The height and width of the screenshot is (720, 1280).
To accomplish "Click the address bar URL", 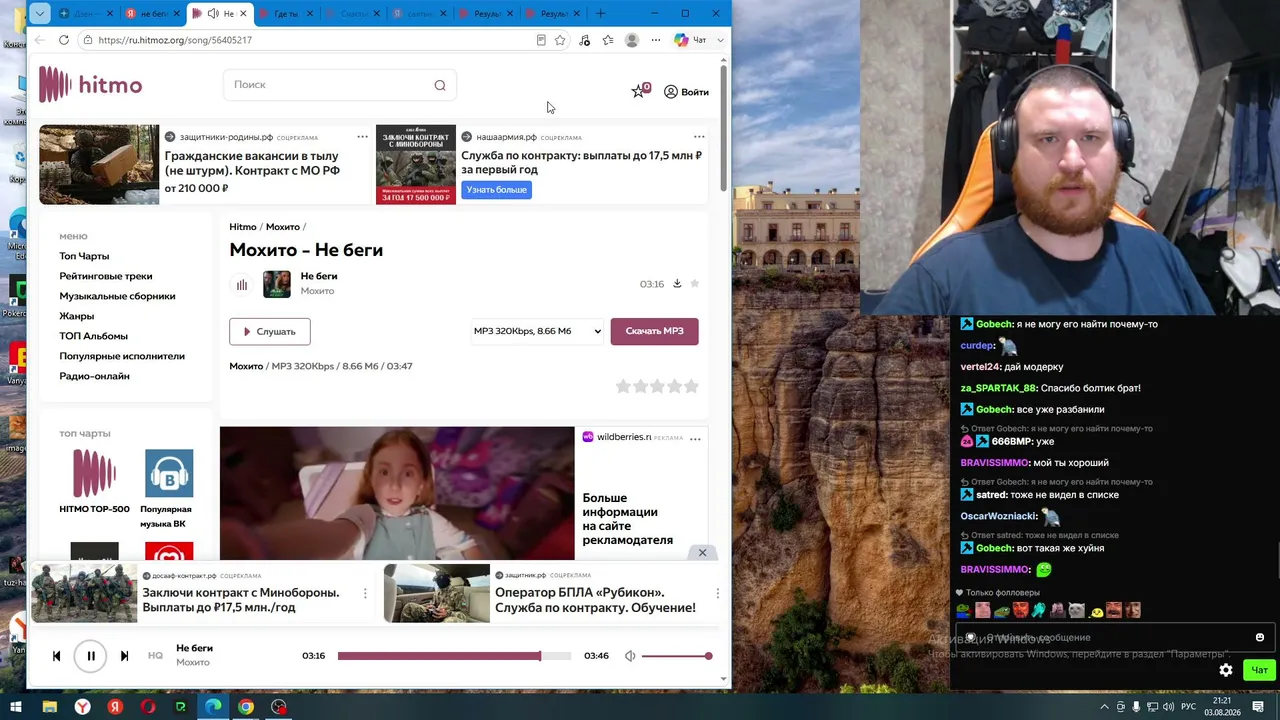I will 175,40.
